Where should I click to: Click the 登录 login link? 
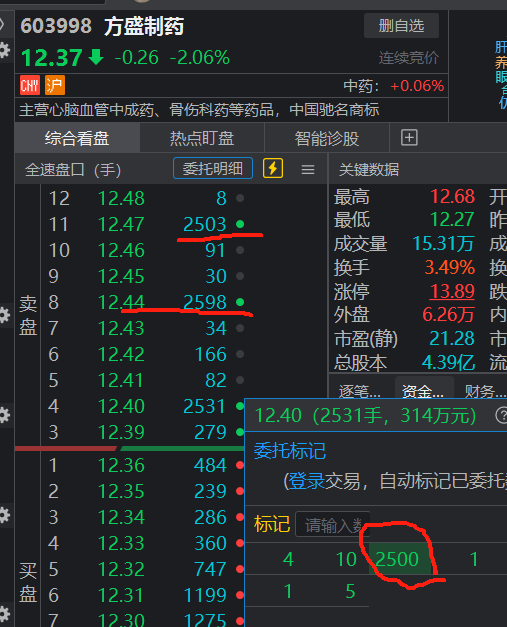coord(306,481)
